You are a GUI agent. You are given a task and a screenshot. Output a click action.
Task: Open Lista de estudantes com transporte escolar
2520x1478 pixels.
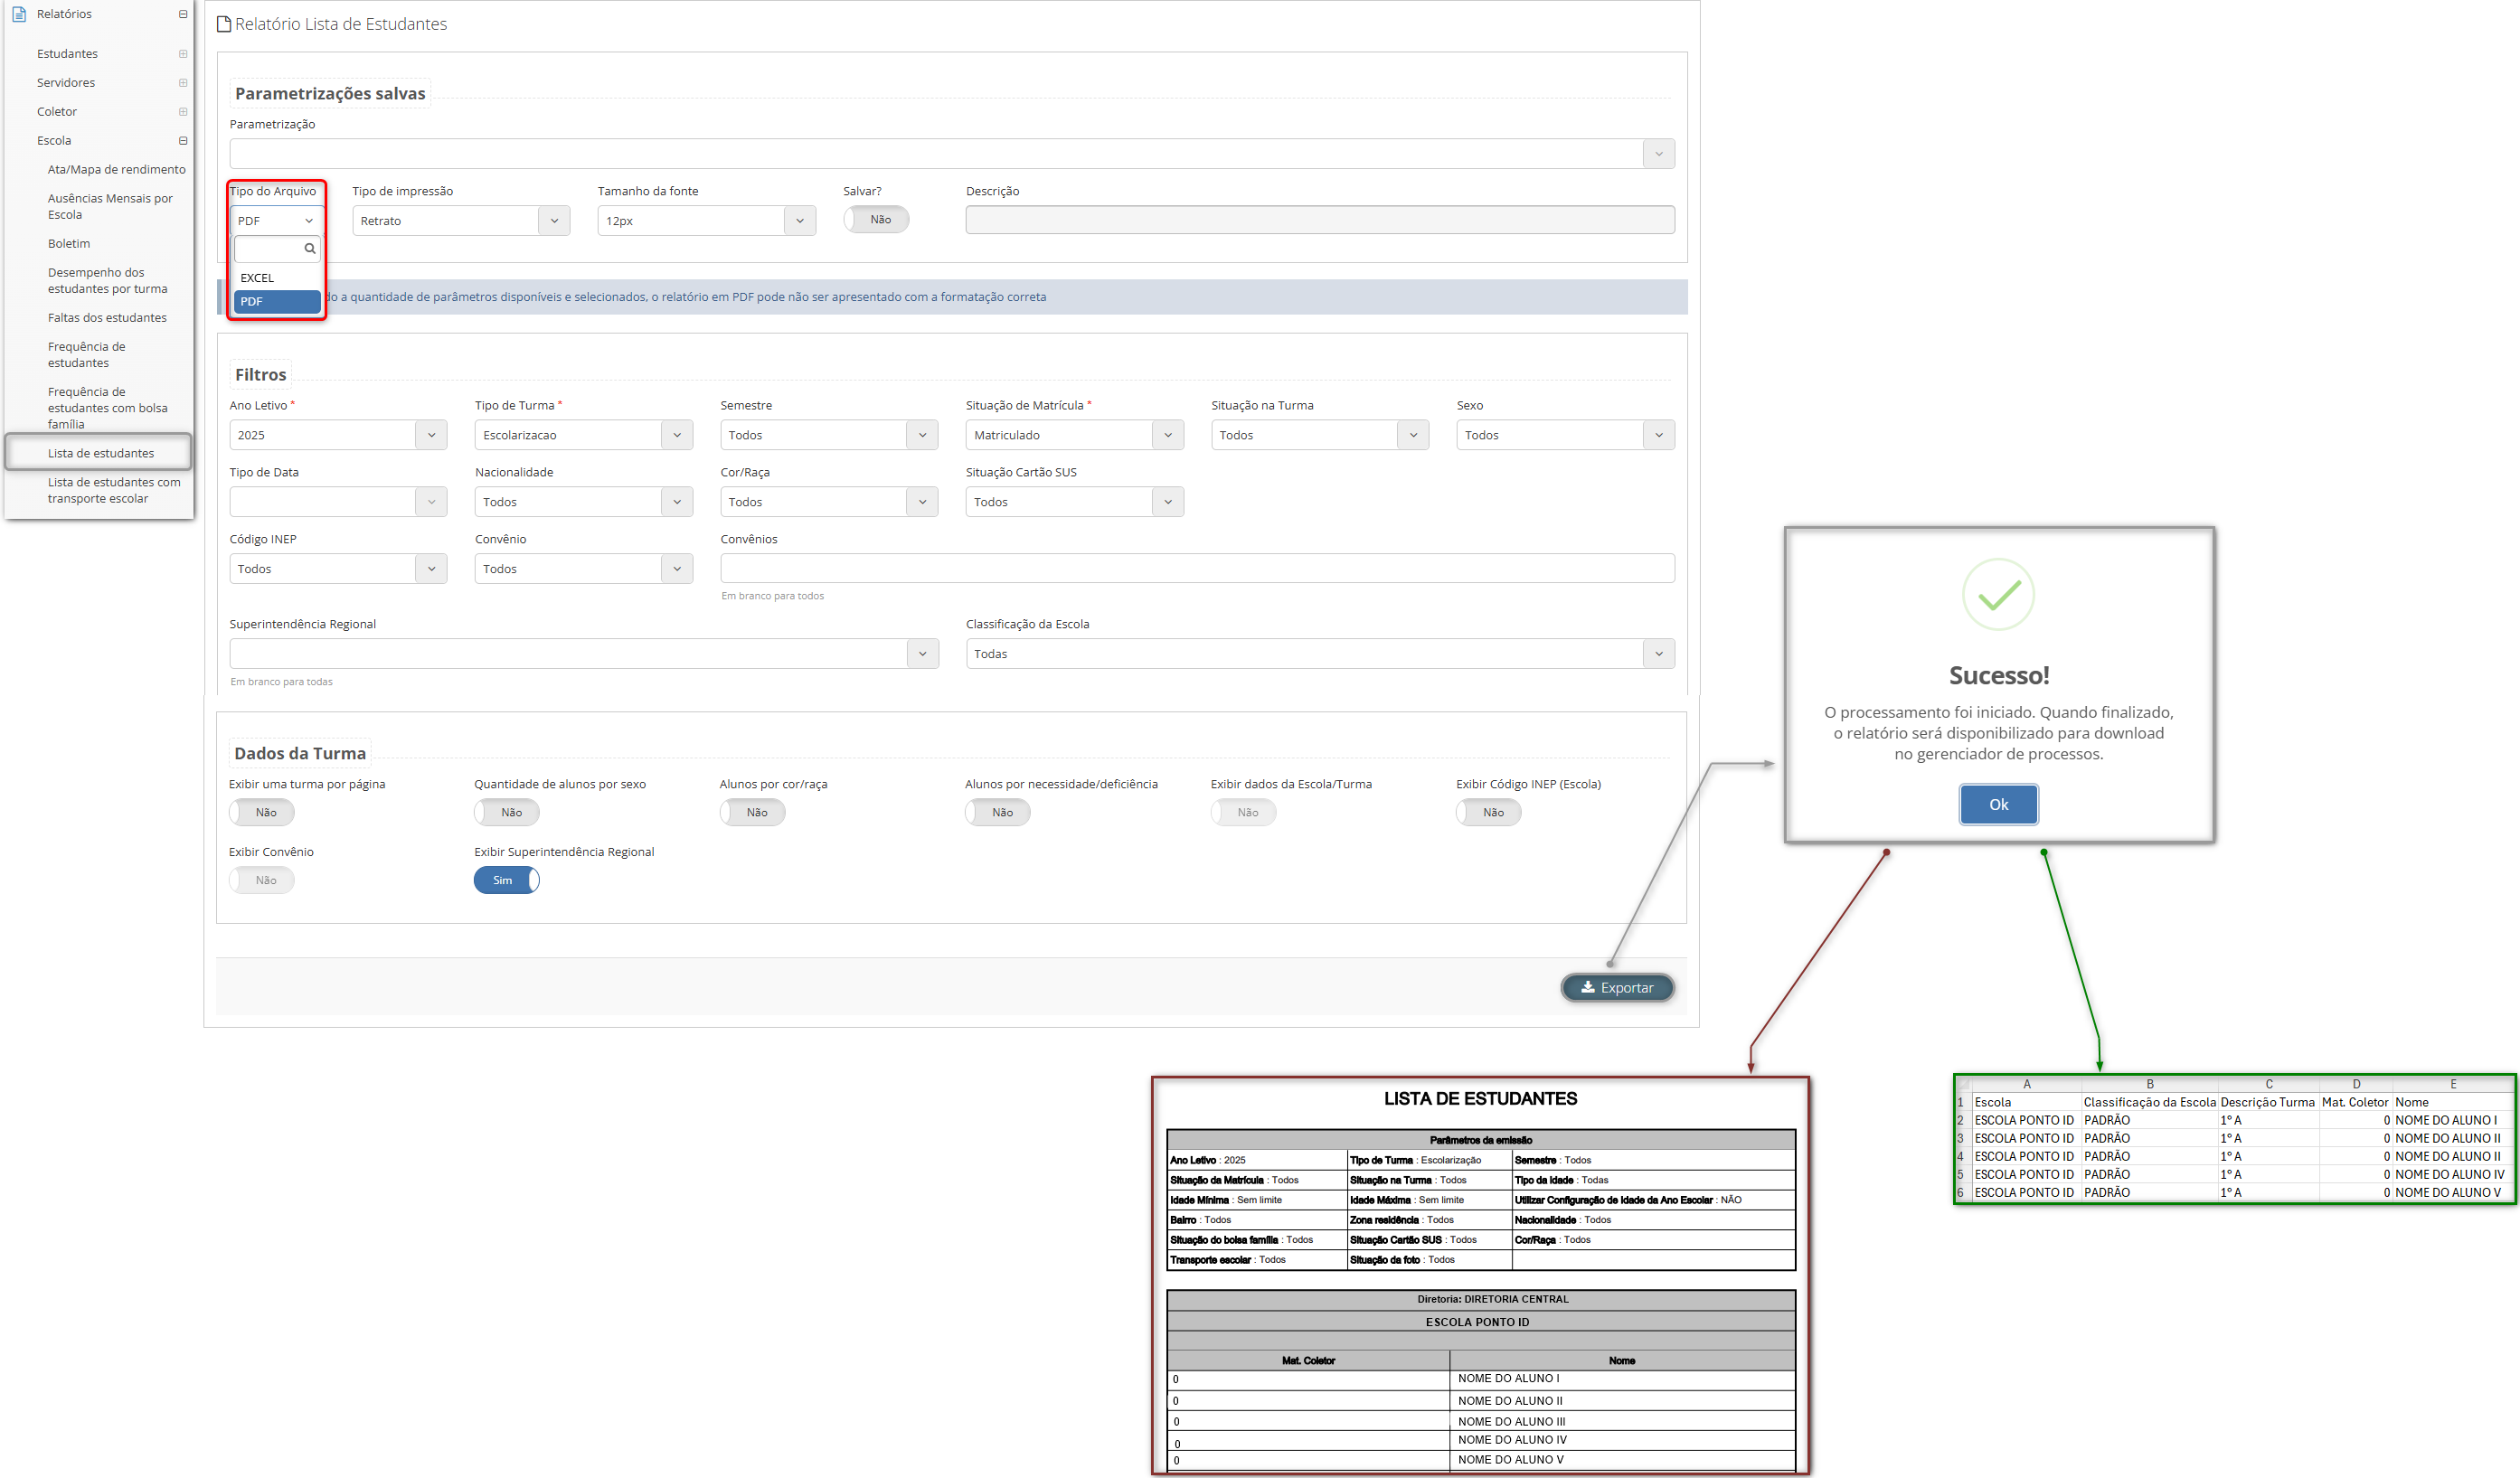(x=114, y=490)
